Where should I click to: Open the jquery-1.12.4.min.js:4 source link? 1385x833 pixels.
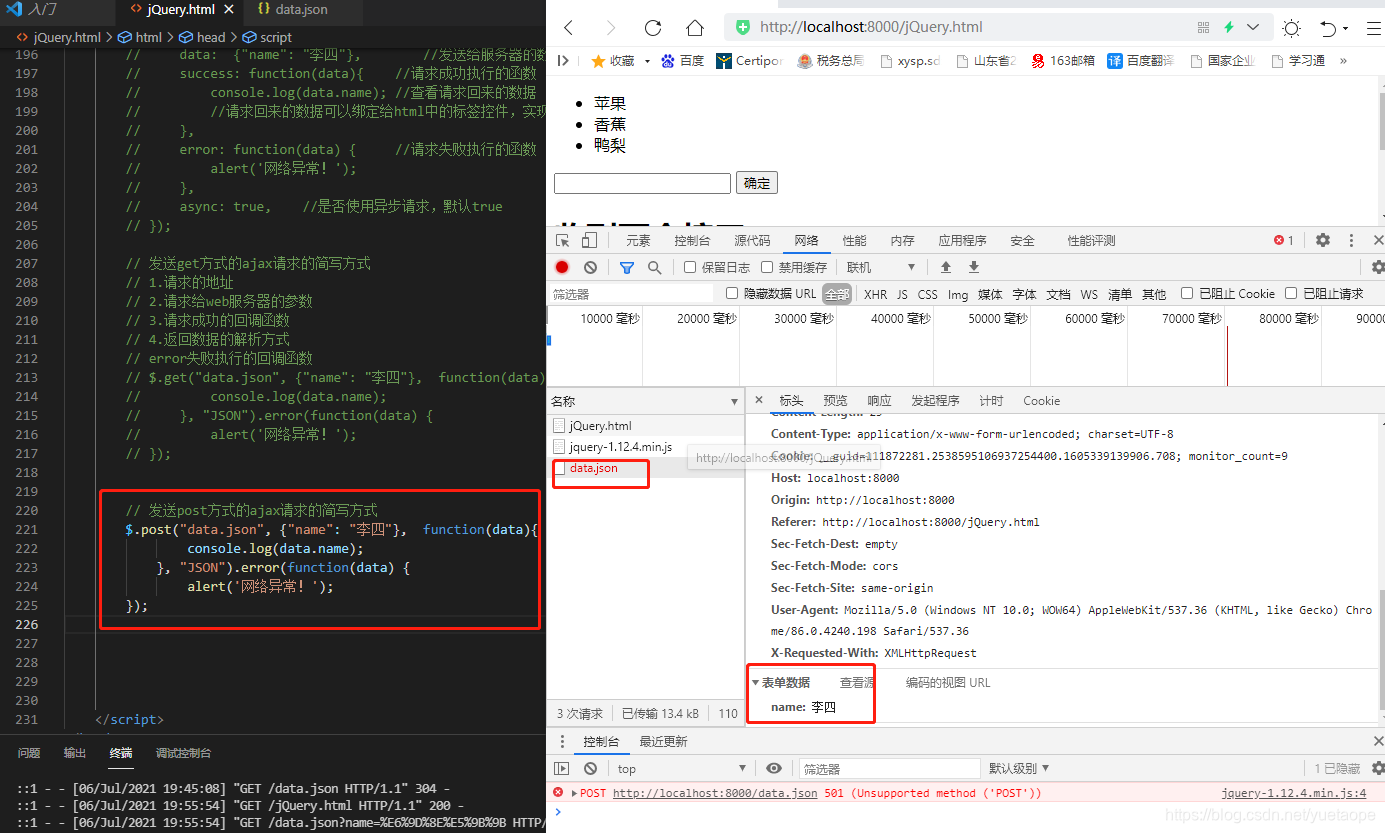point(1294,793)
